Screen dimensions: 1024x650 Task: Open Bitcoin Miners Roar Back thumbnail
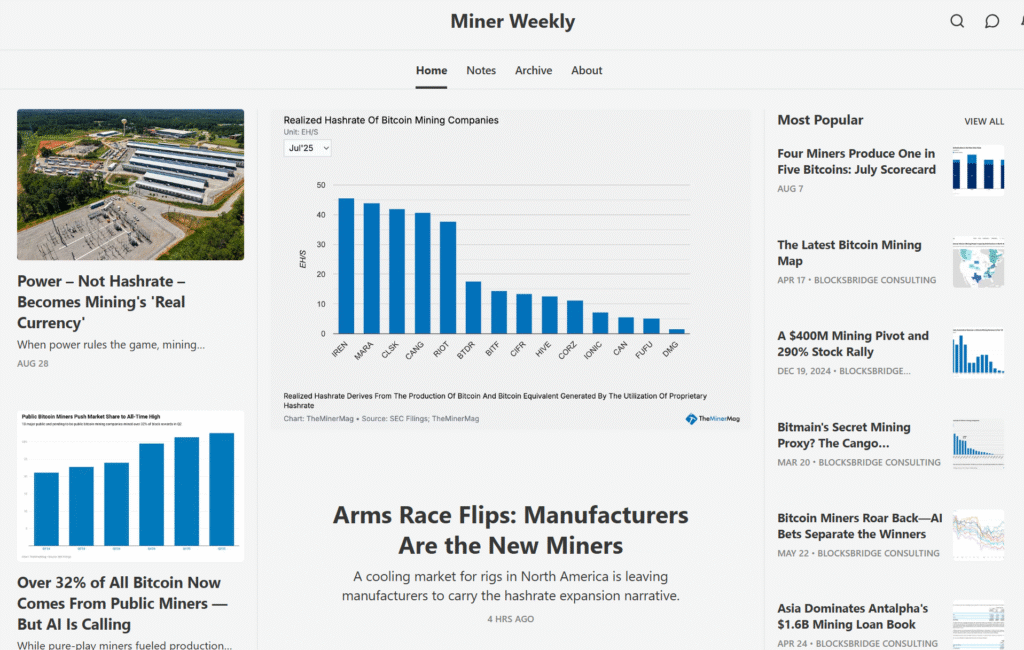[x=978, y=535]
